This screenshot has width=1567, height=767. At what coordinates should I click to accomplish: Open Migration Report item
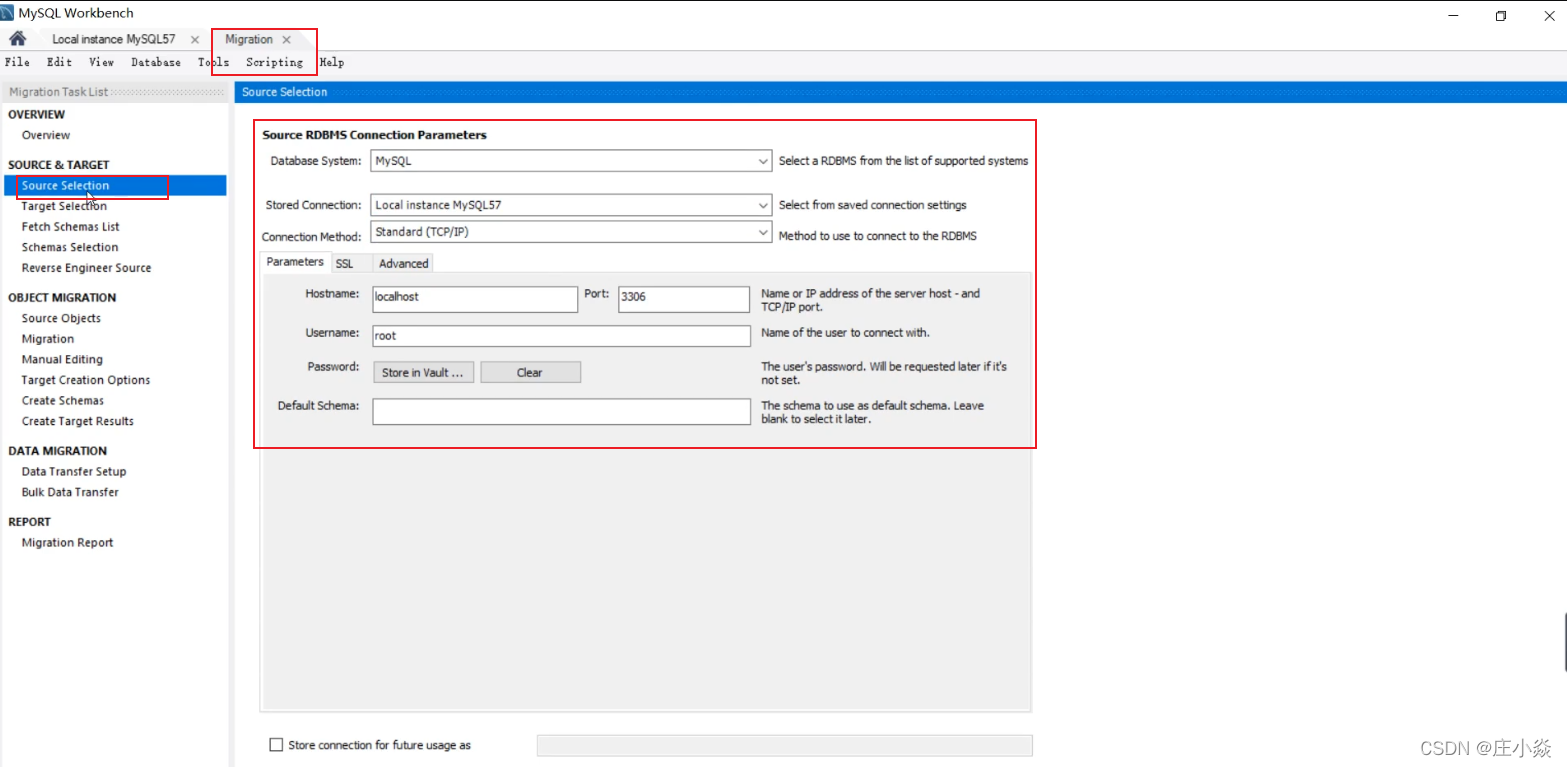pos(67,542)
